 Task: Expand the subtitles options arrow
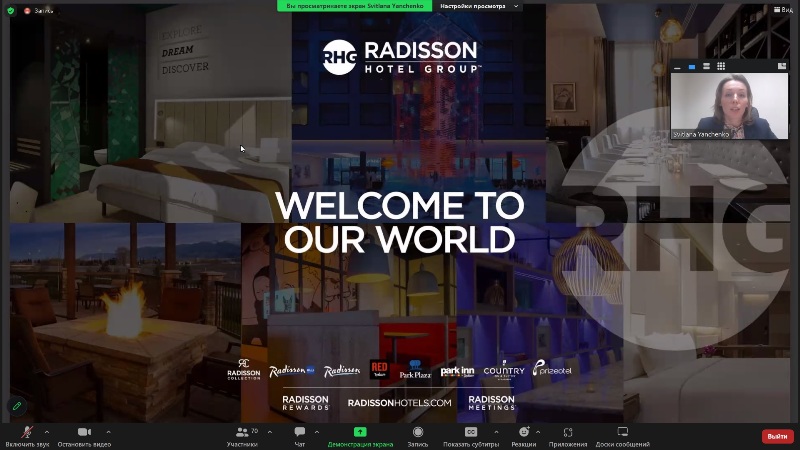[x=496, y=432]
